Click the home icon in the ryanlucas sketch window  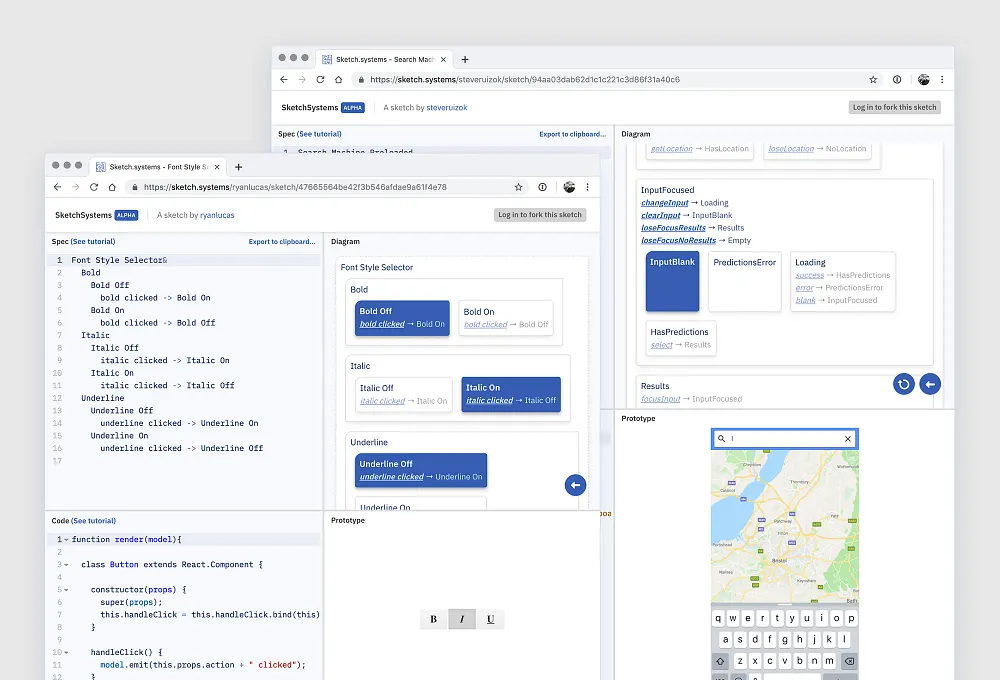coord(114,187)
